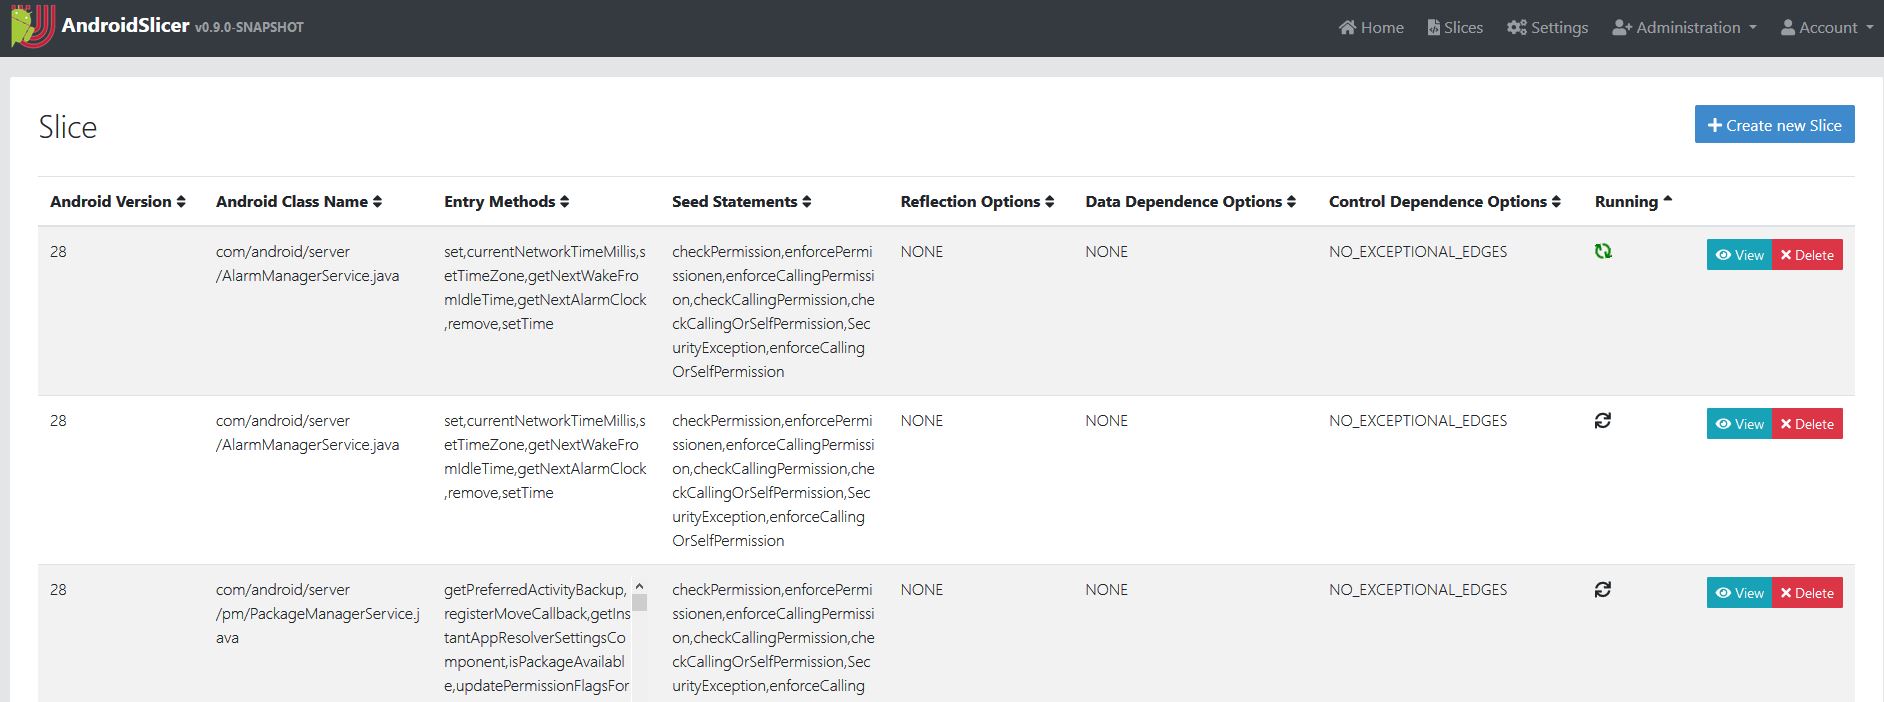The width and height of the screenshot is (1884, 702).
Task: Sort table by Seed Statements
Action: click(741, 202)
